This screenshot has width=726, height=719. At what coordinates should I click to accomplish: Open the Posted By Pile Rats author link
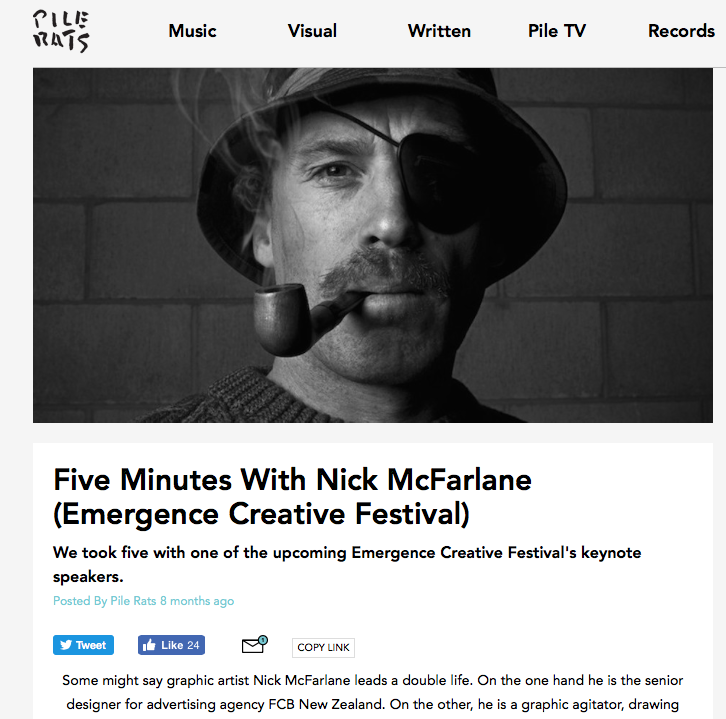(105, 601)
